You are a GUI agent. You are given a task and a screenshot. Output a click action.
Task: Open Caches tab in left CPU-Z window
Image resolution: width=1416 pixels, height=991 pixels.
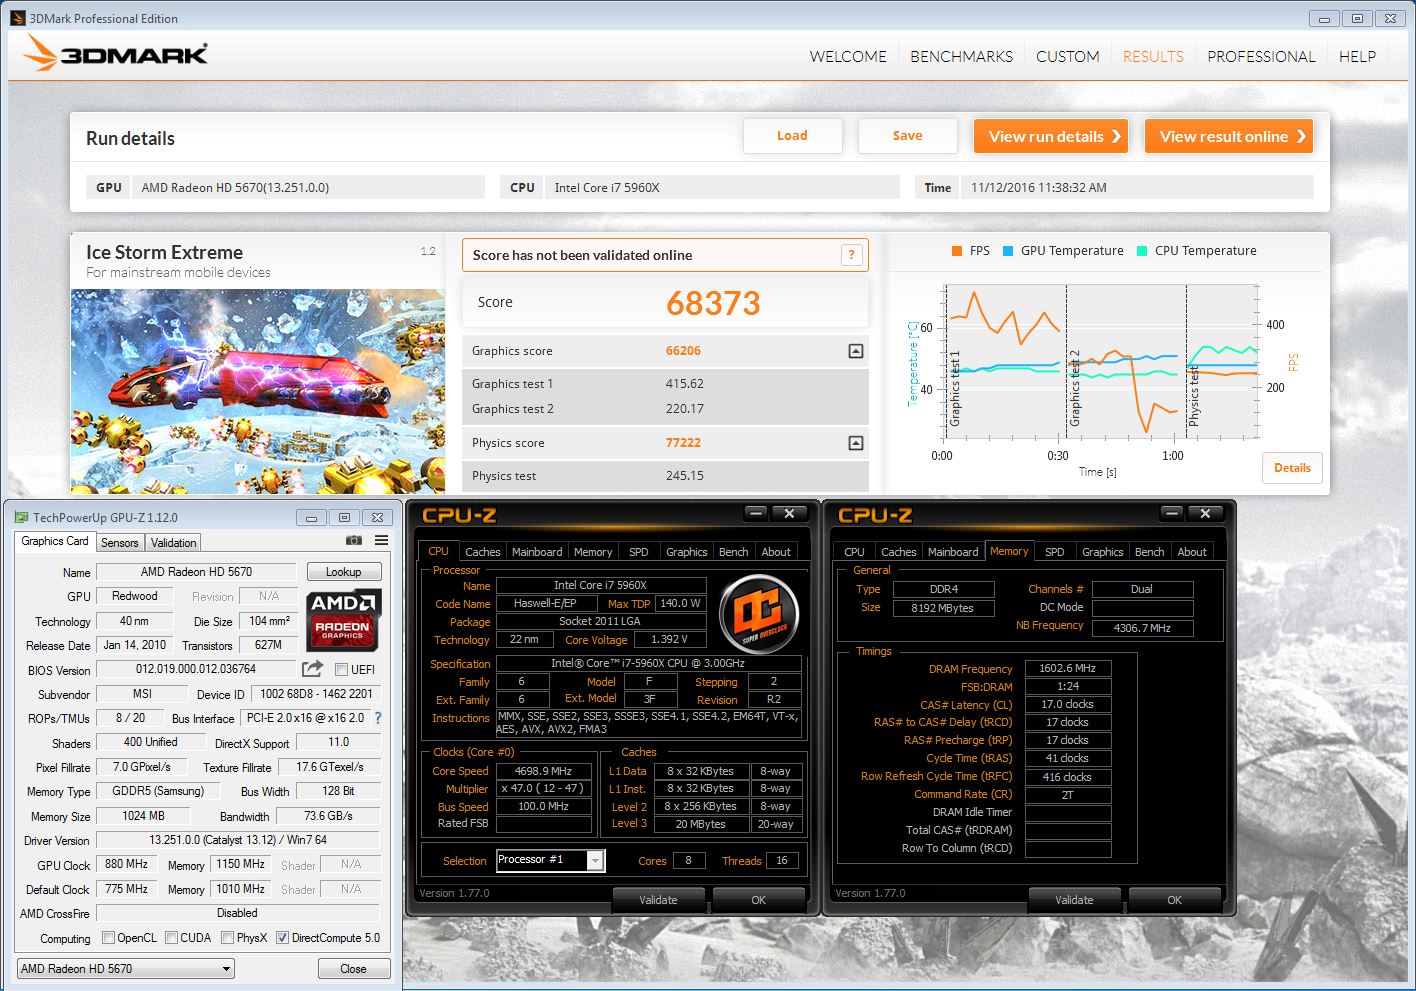pyautogui.click(x=483, y=552)
